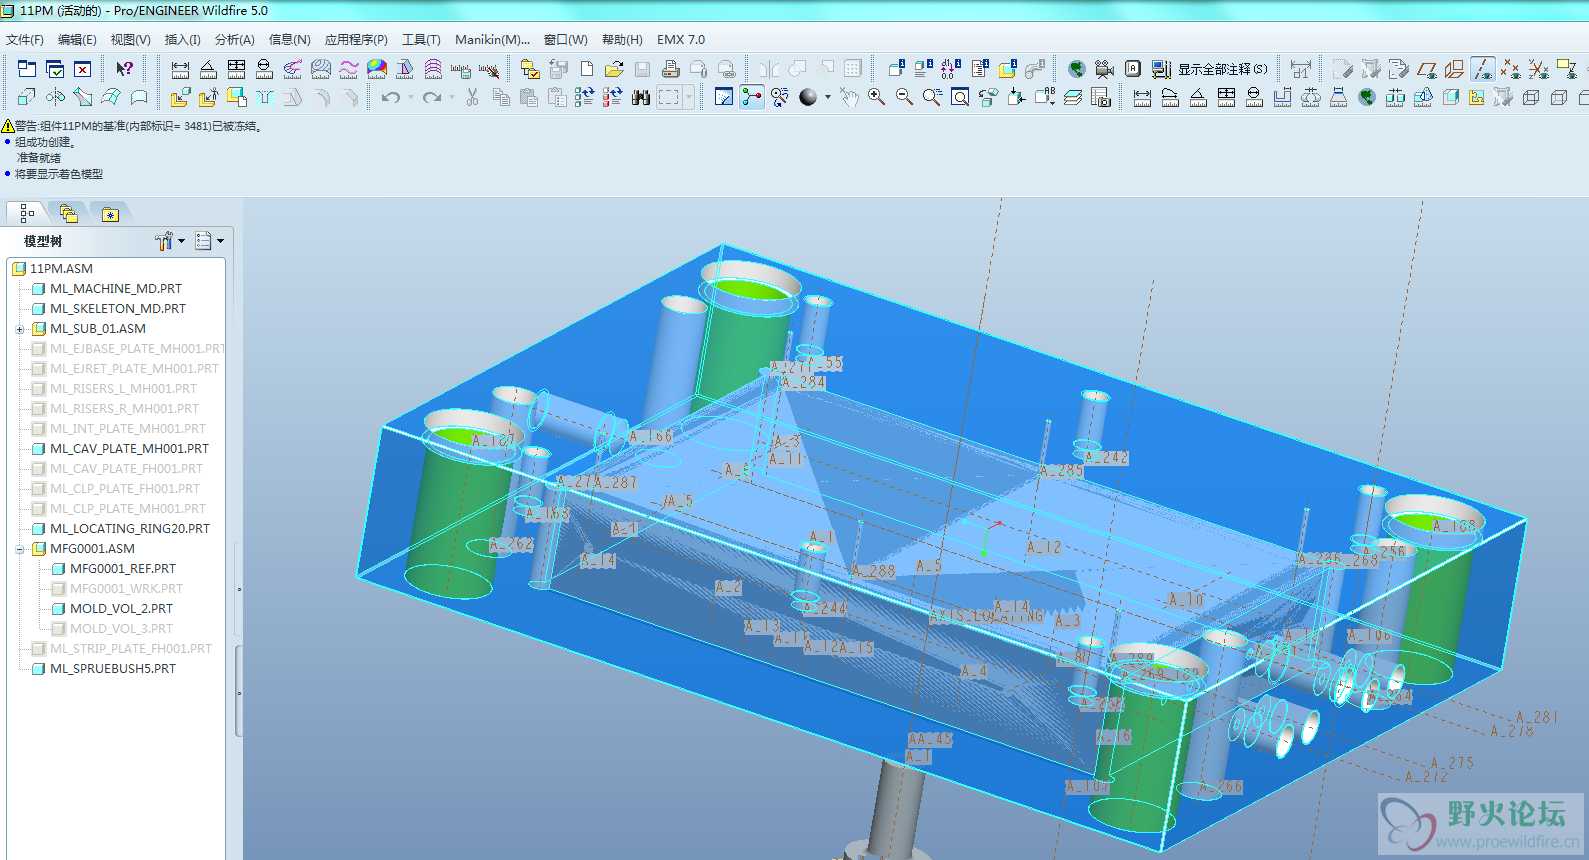Open the diameter measurement tool
1589x860 pixels.
coord(264,69)
